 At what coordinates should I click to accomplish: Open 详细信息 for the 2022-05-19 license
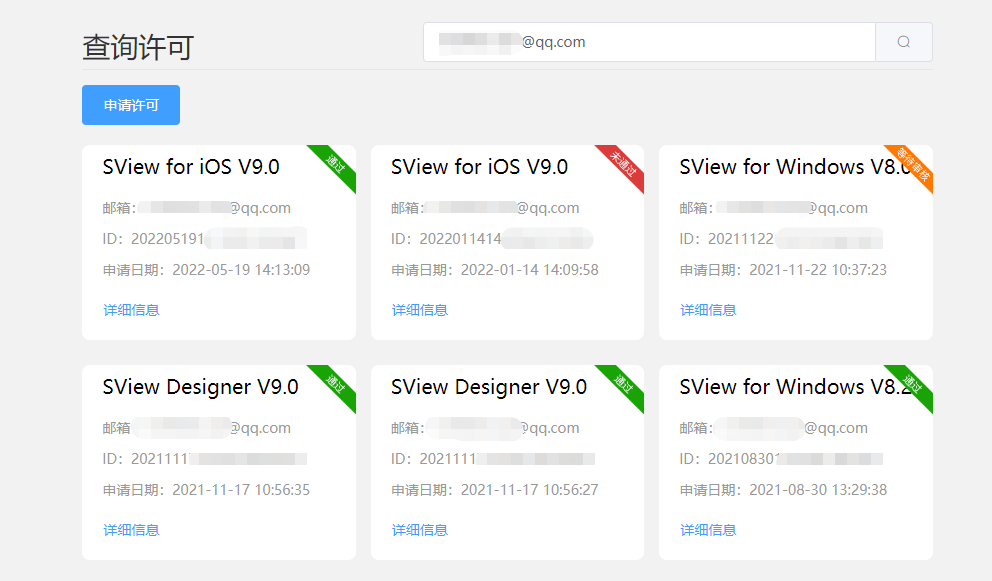[x=131, y=310]
